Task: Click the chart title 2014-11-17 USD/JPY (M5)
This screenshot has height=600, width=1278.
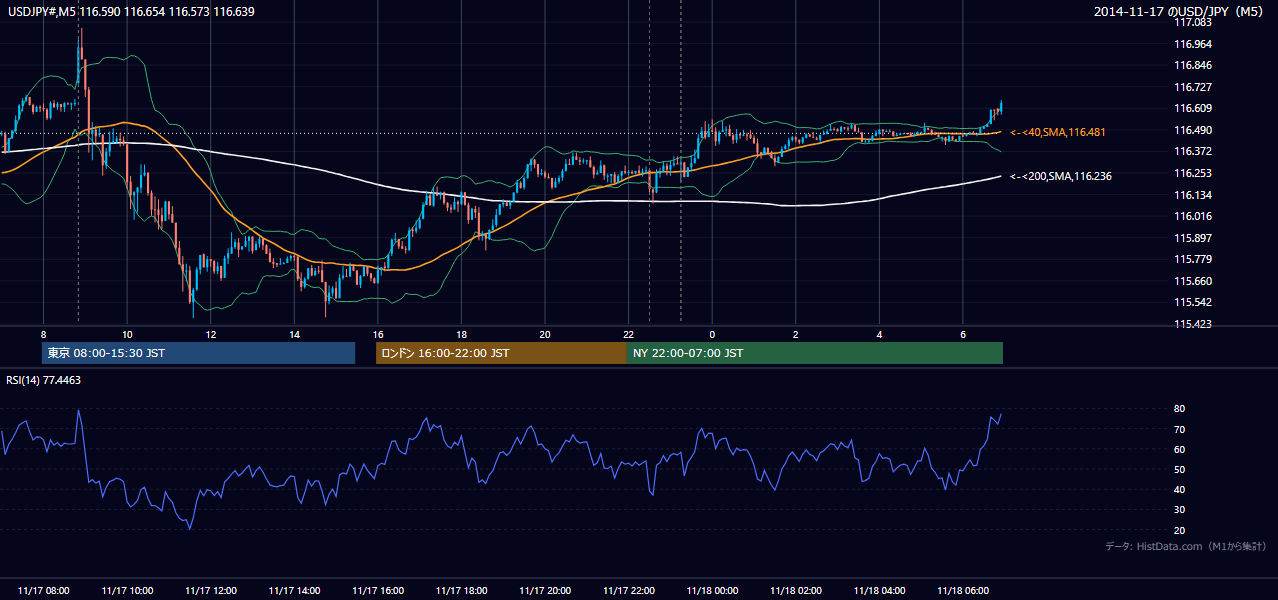Action: 1180,11
